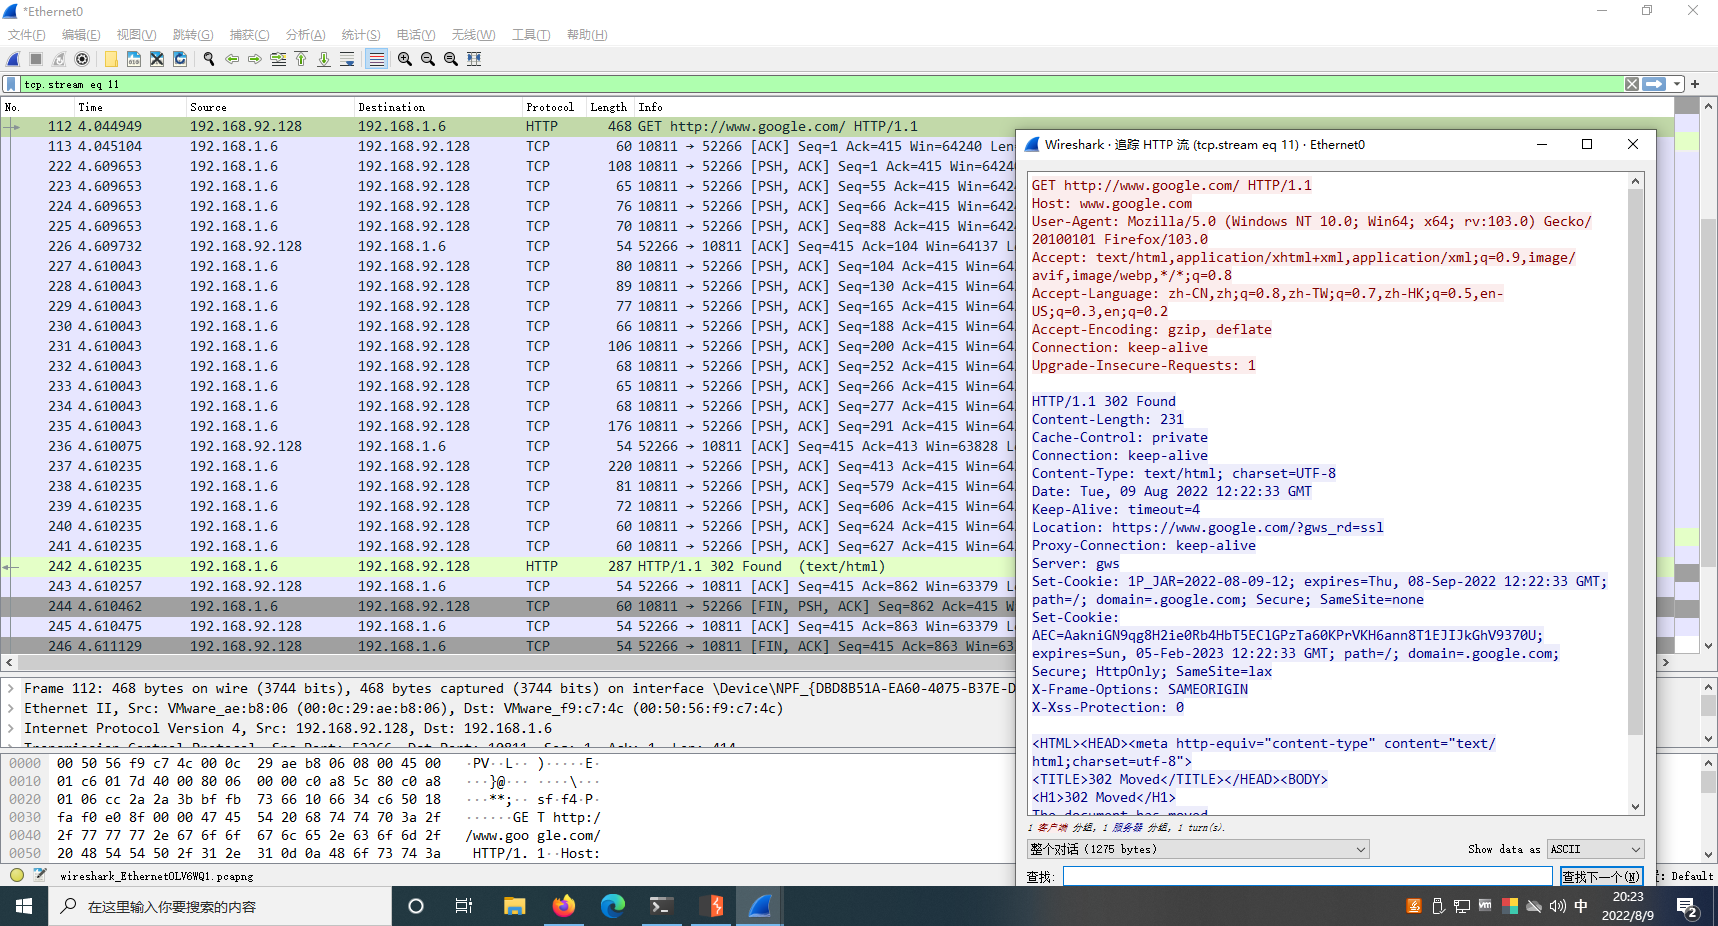Click the start capture shark fin icon
This screenshot has width=1718, height=926.
[x=14, y=59]
